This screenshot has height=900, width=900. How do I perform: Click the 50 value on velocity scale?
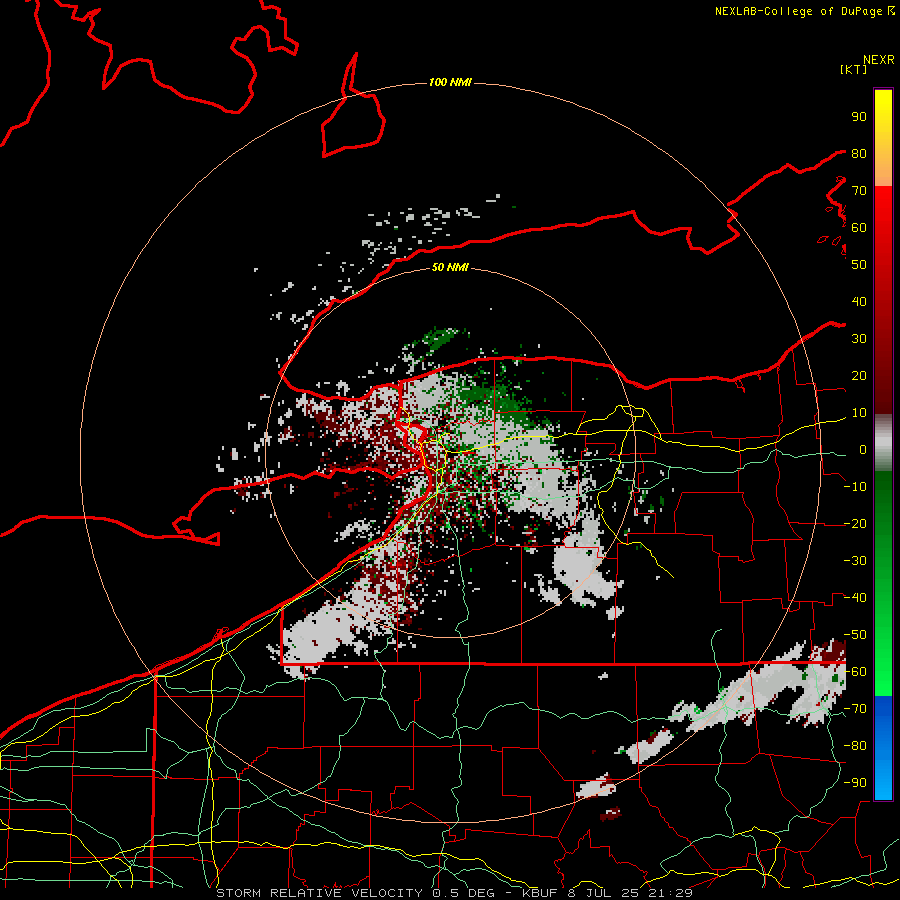859,265
